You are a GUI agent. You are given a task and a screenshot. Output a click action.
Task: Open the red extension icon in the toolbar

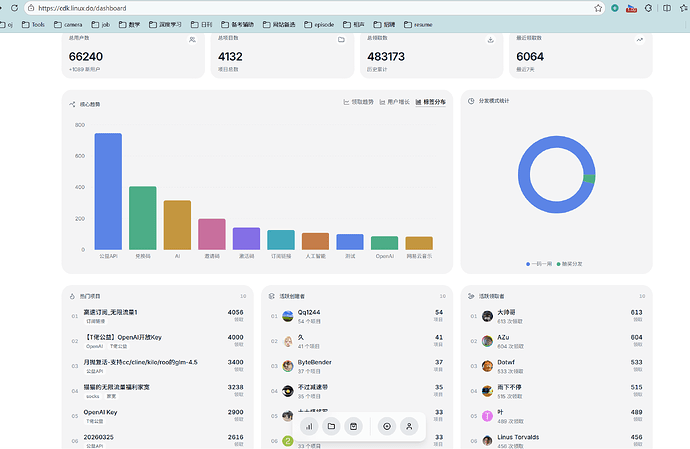(x=631, y=8)
